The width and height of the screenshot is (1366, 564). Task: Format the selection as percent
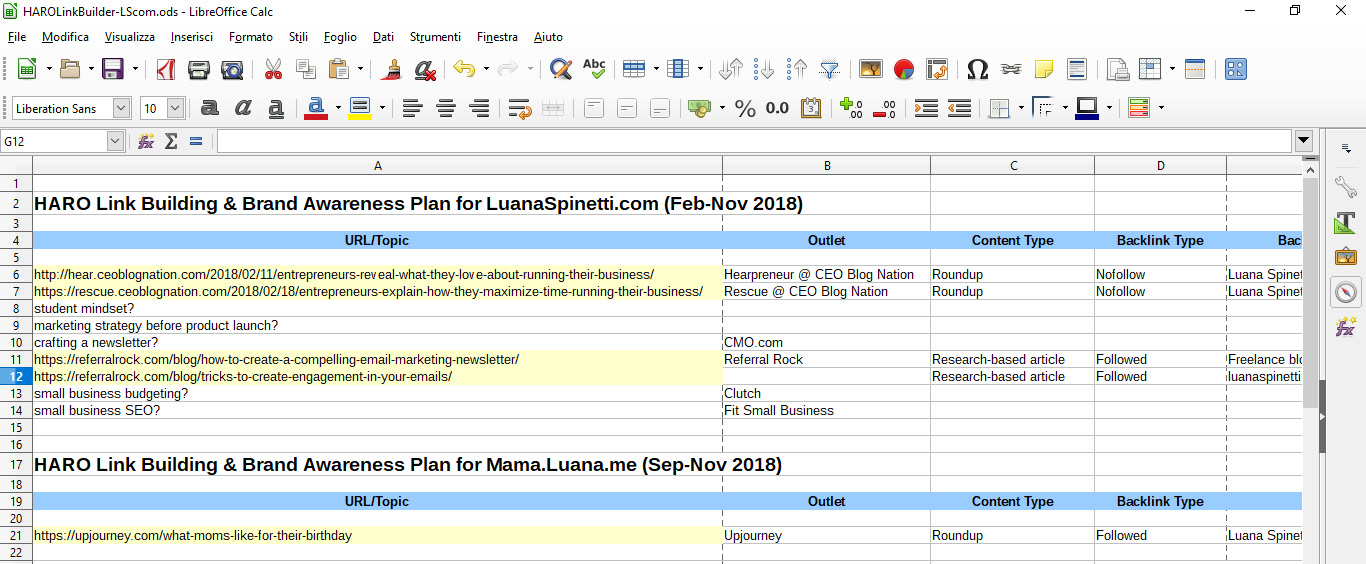tap(745, 108)
